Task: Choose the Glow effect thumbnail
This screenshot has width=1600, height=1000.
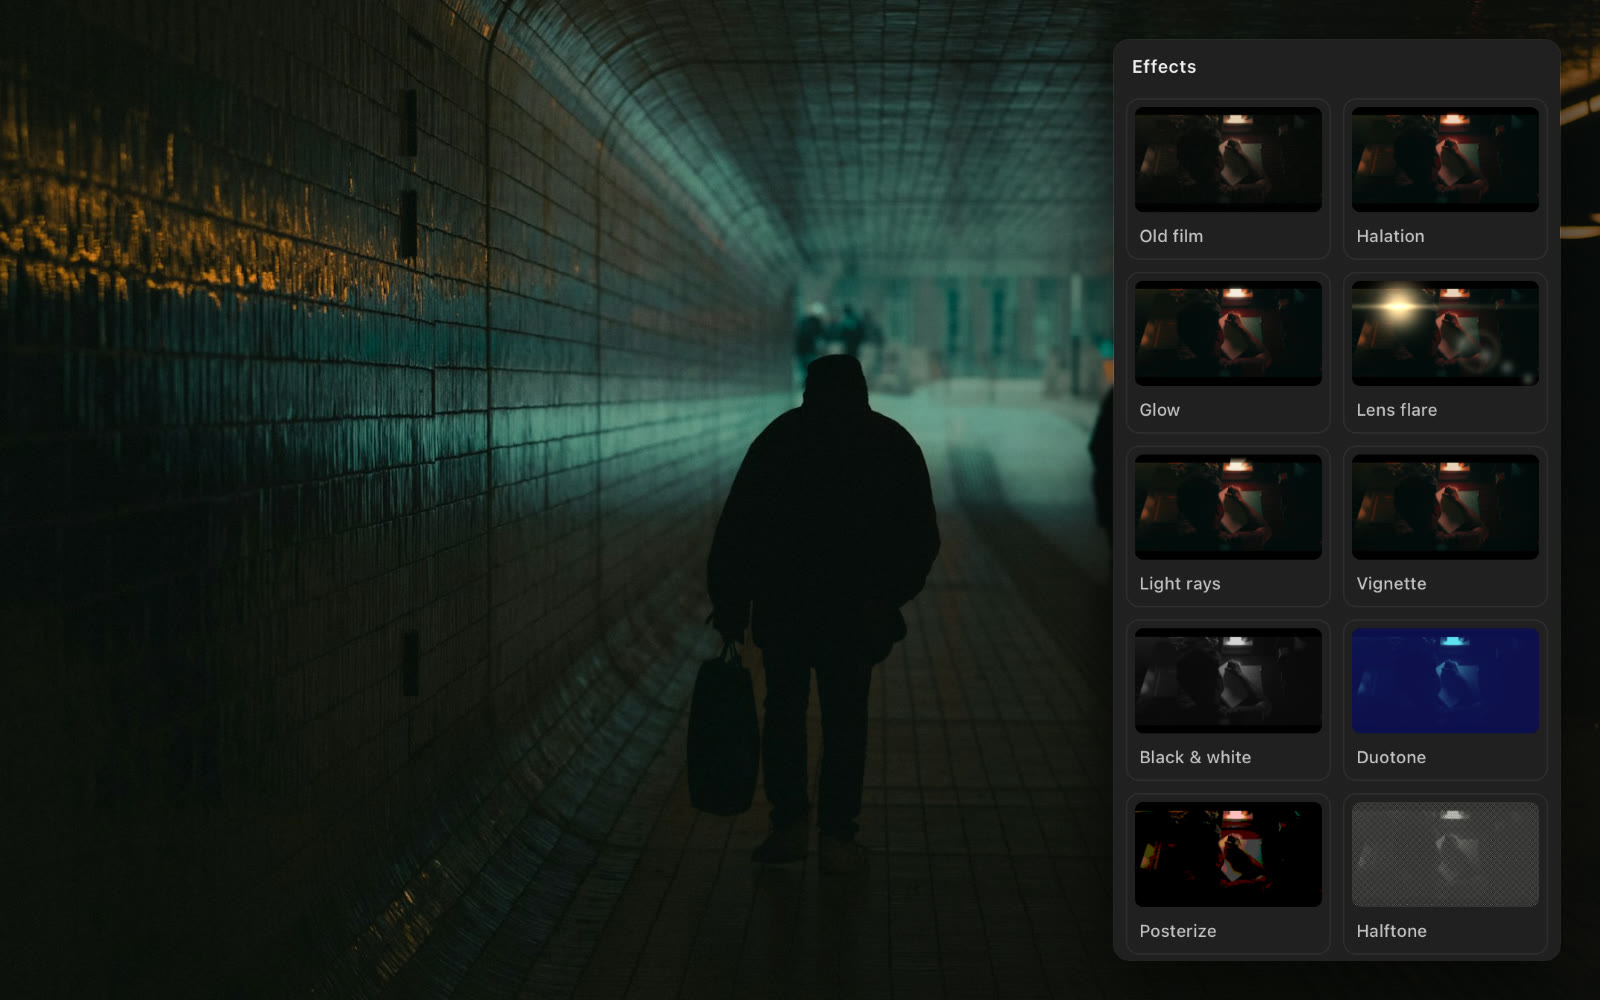Action: tap(1228, 333)
